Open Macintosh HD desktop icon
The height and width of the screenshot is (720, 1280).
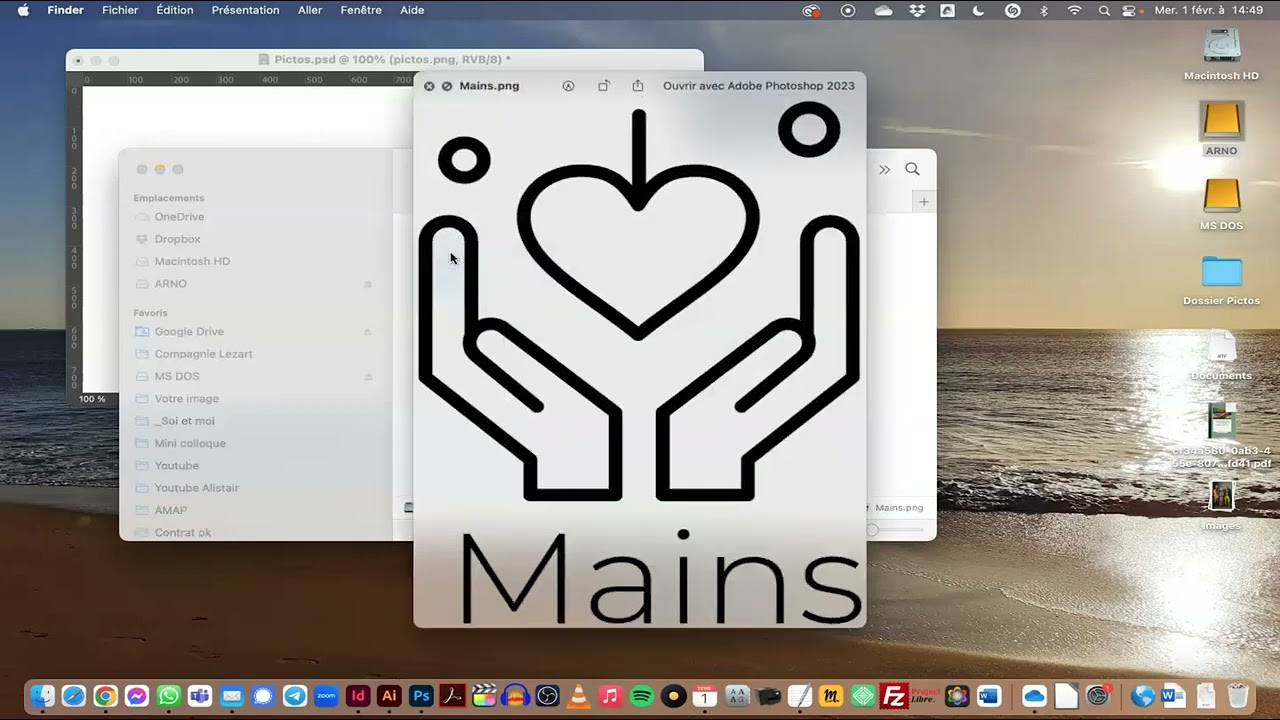(1221, 47)
